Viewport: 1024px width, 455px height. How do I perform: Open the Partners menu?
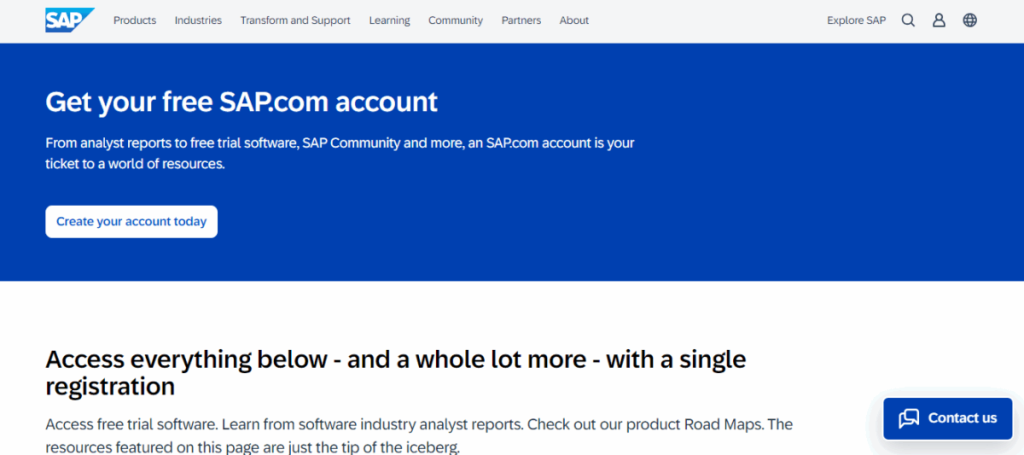point(521,20)
